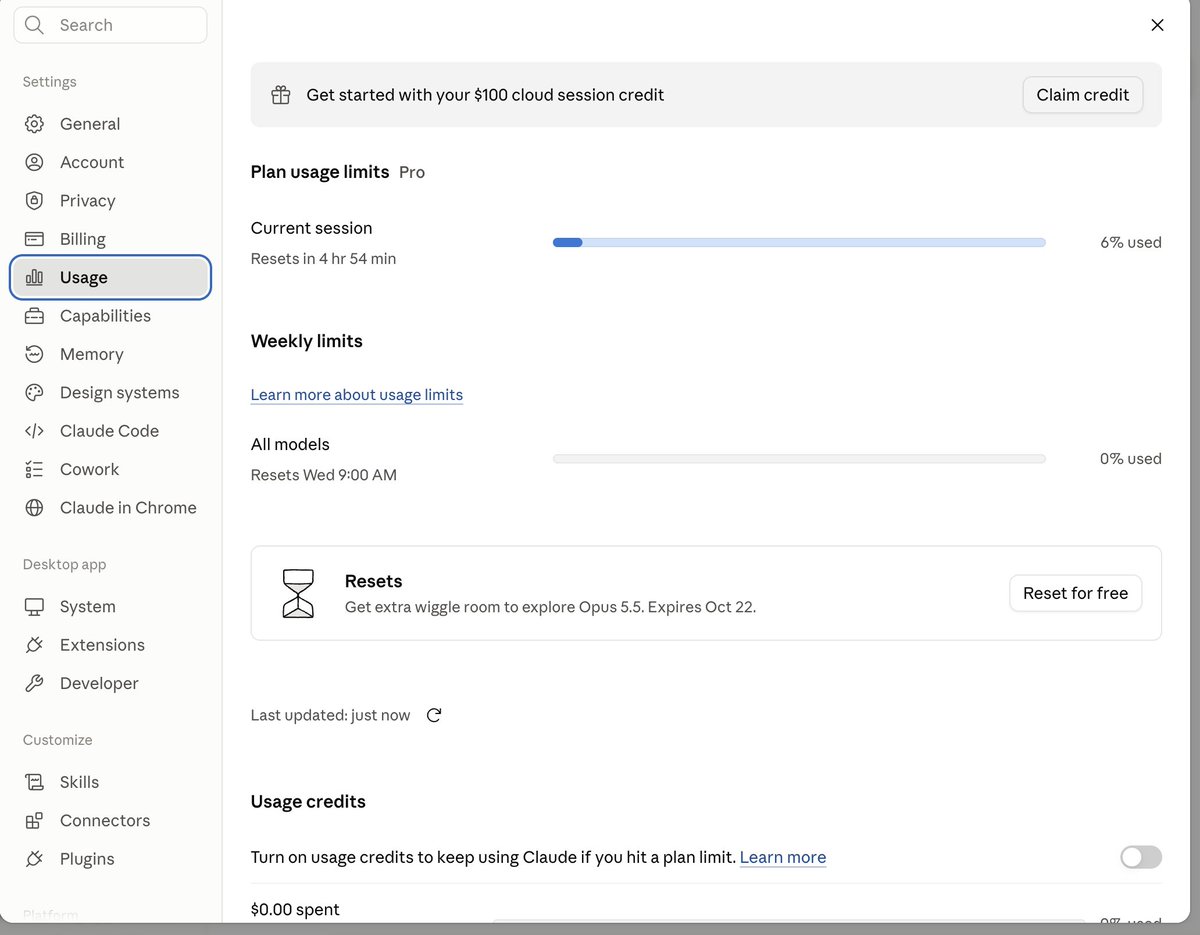1200x935 pixels.
Task: Follow Learn more link under Usage credits
Action: coord(783,857)
